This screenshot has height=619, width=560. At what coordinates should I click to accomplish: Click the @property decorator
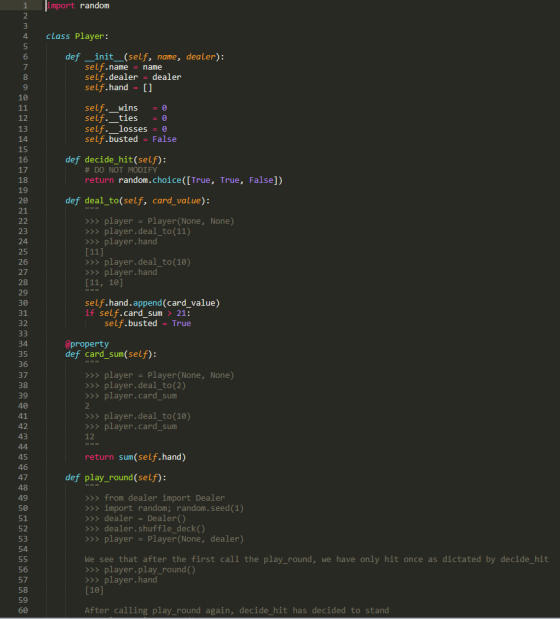click(87, 344)
